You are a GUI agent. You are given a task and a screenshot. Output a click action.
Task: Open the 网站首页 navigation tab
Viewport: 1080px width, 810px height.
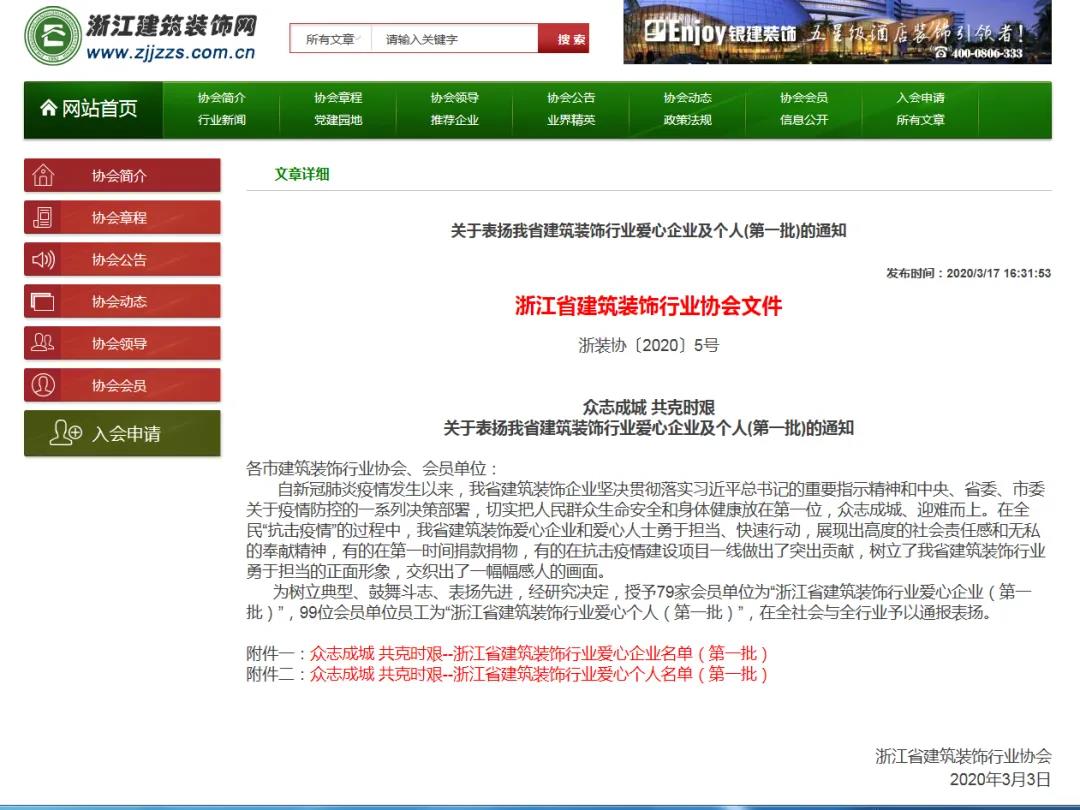(91, 108)
